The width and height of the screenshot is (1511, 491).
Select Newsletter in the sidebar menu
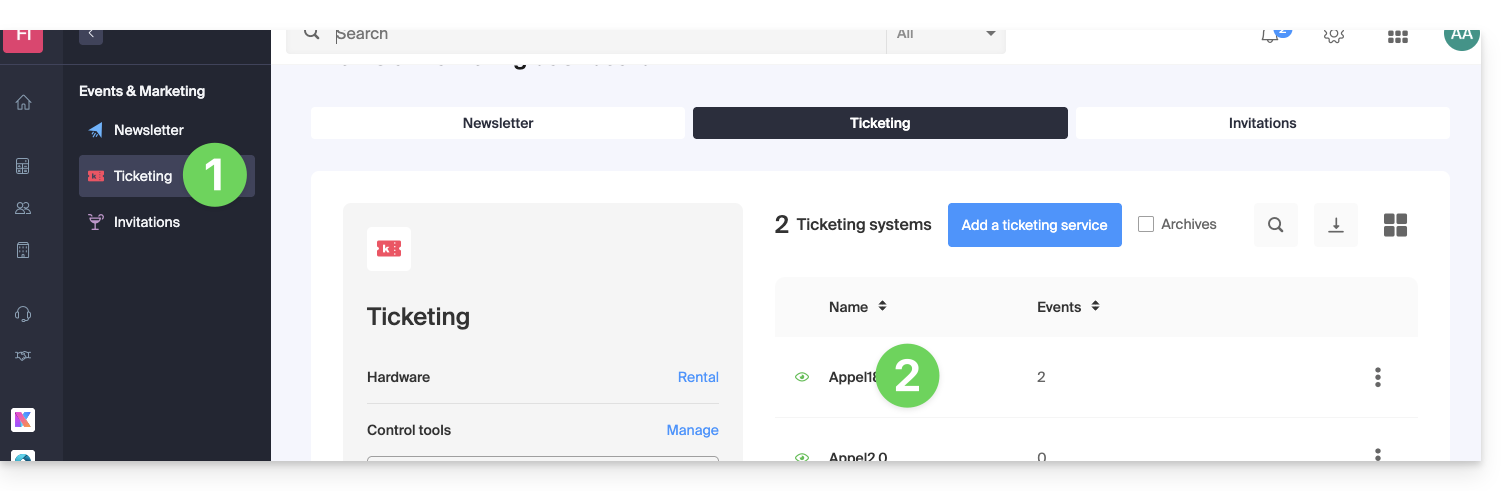[148, 130]
